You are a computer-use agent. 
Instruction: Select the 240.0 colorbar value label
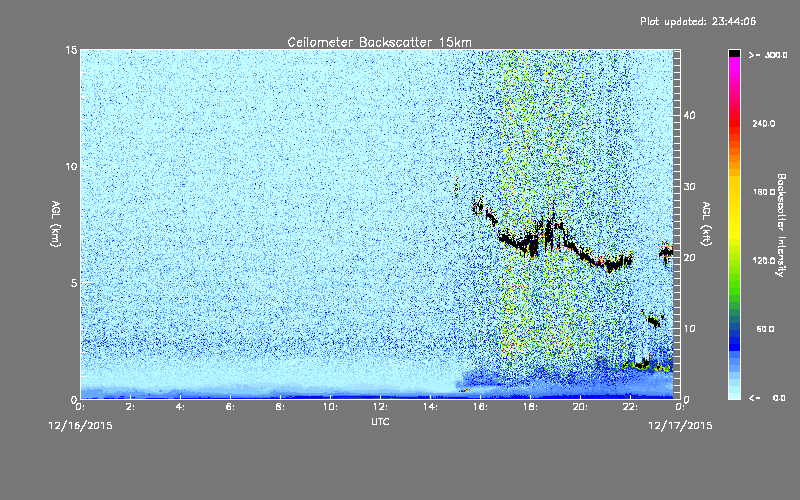tap(764, 123)
